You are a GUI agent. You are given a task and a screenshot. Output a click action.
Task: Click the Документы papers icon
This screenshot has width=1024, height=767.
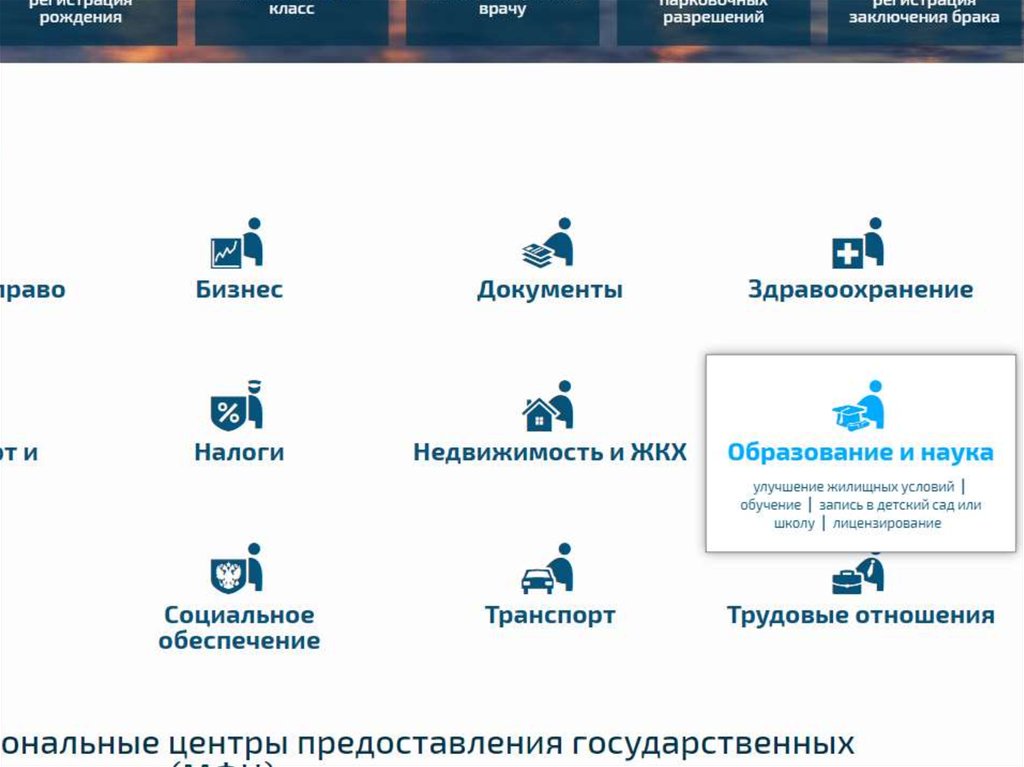tap(548, 243)
